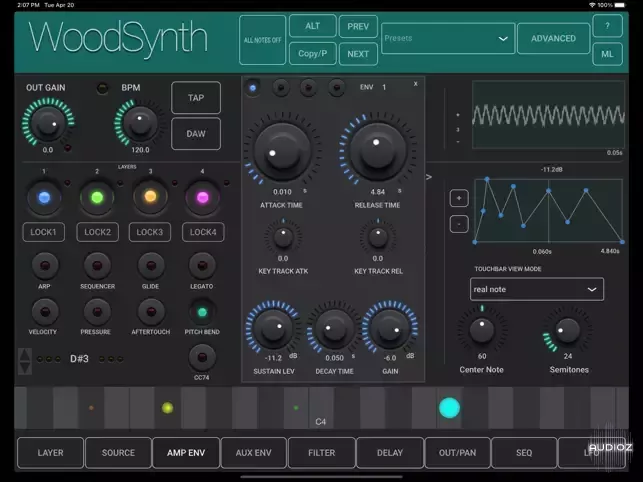Open the Presets dropdown
Image resolution: width=643 pixels, height=482 pixels.
pyautogui.click(x=448, y=39)
